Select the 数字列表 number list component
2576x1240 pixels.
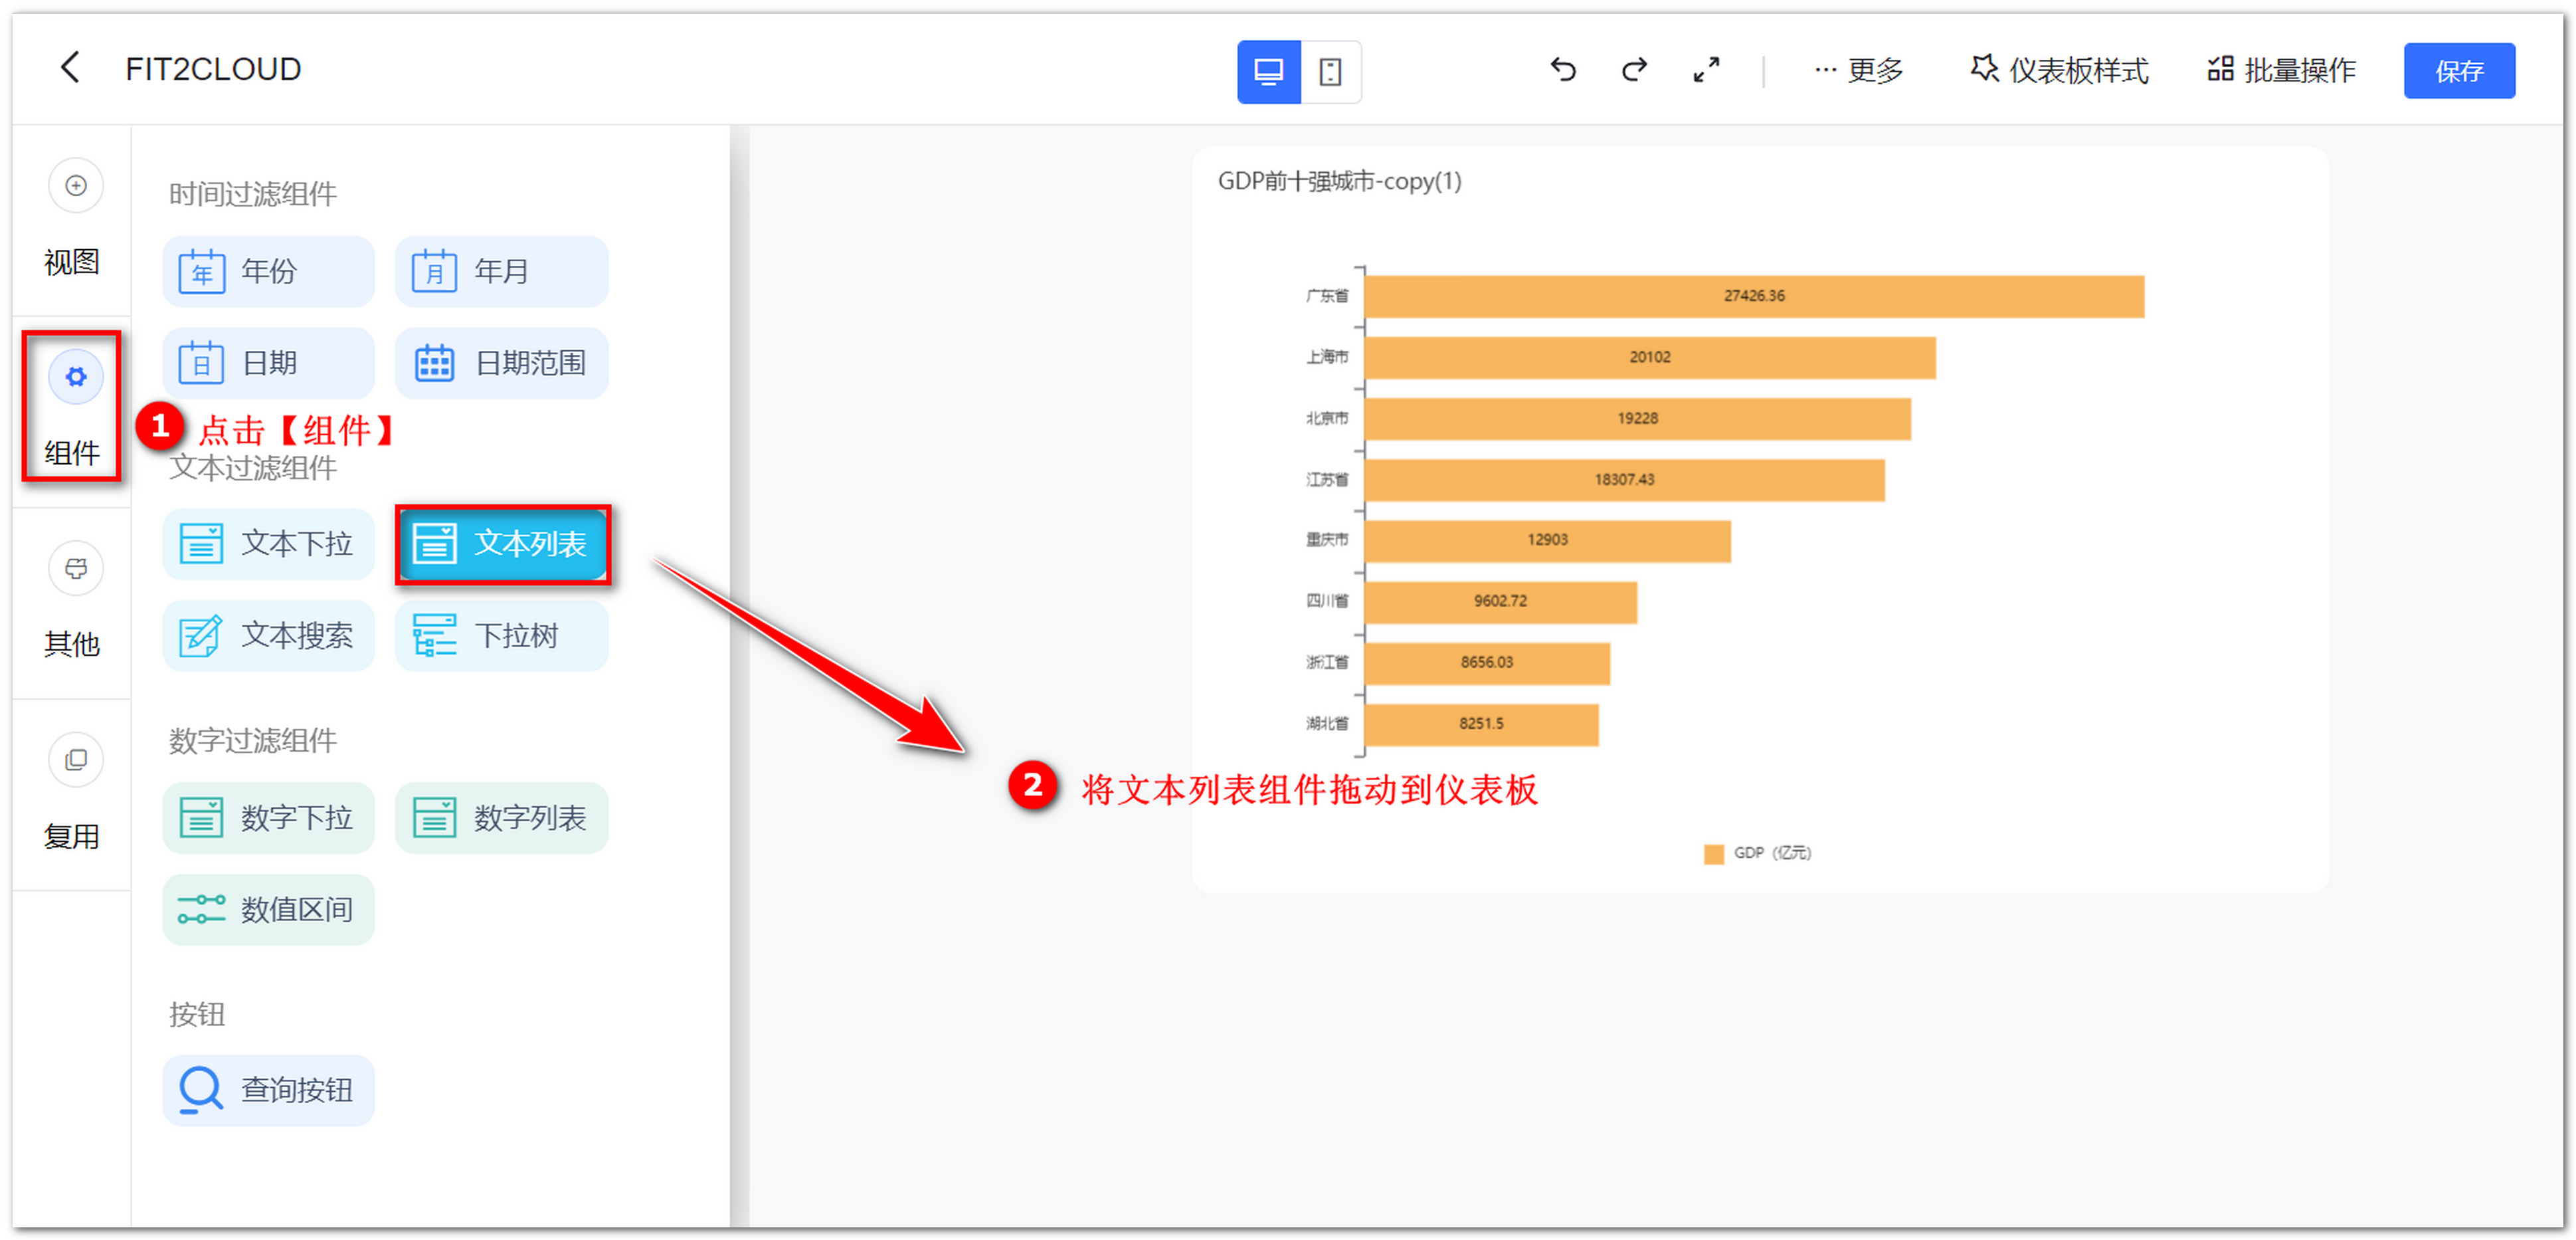point(501,818)
